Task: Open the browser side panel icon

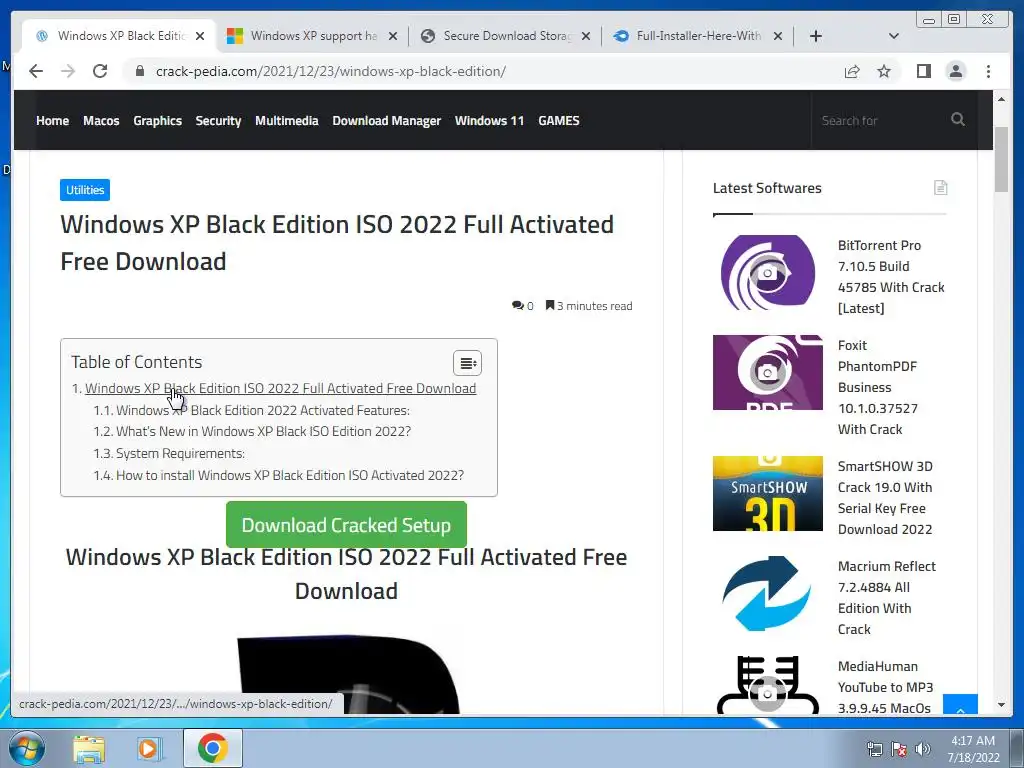Action: pyautogui.click(x=923, y=71)
